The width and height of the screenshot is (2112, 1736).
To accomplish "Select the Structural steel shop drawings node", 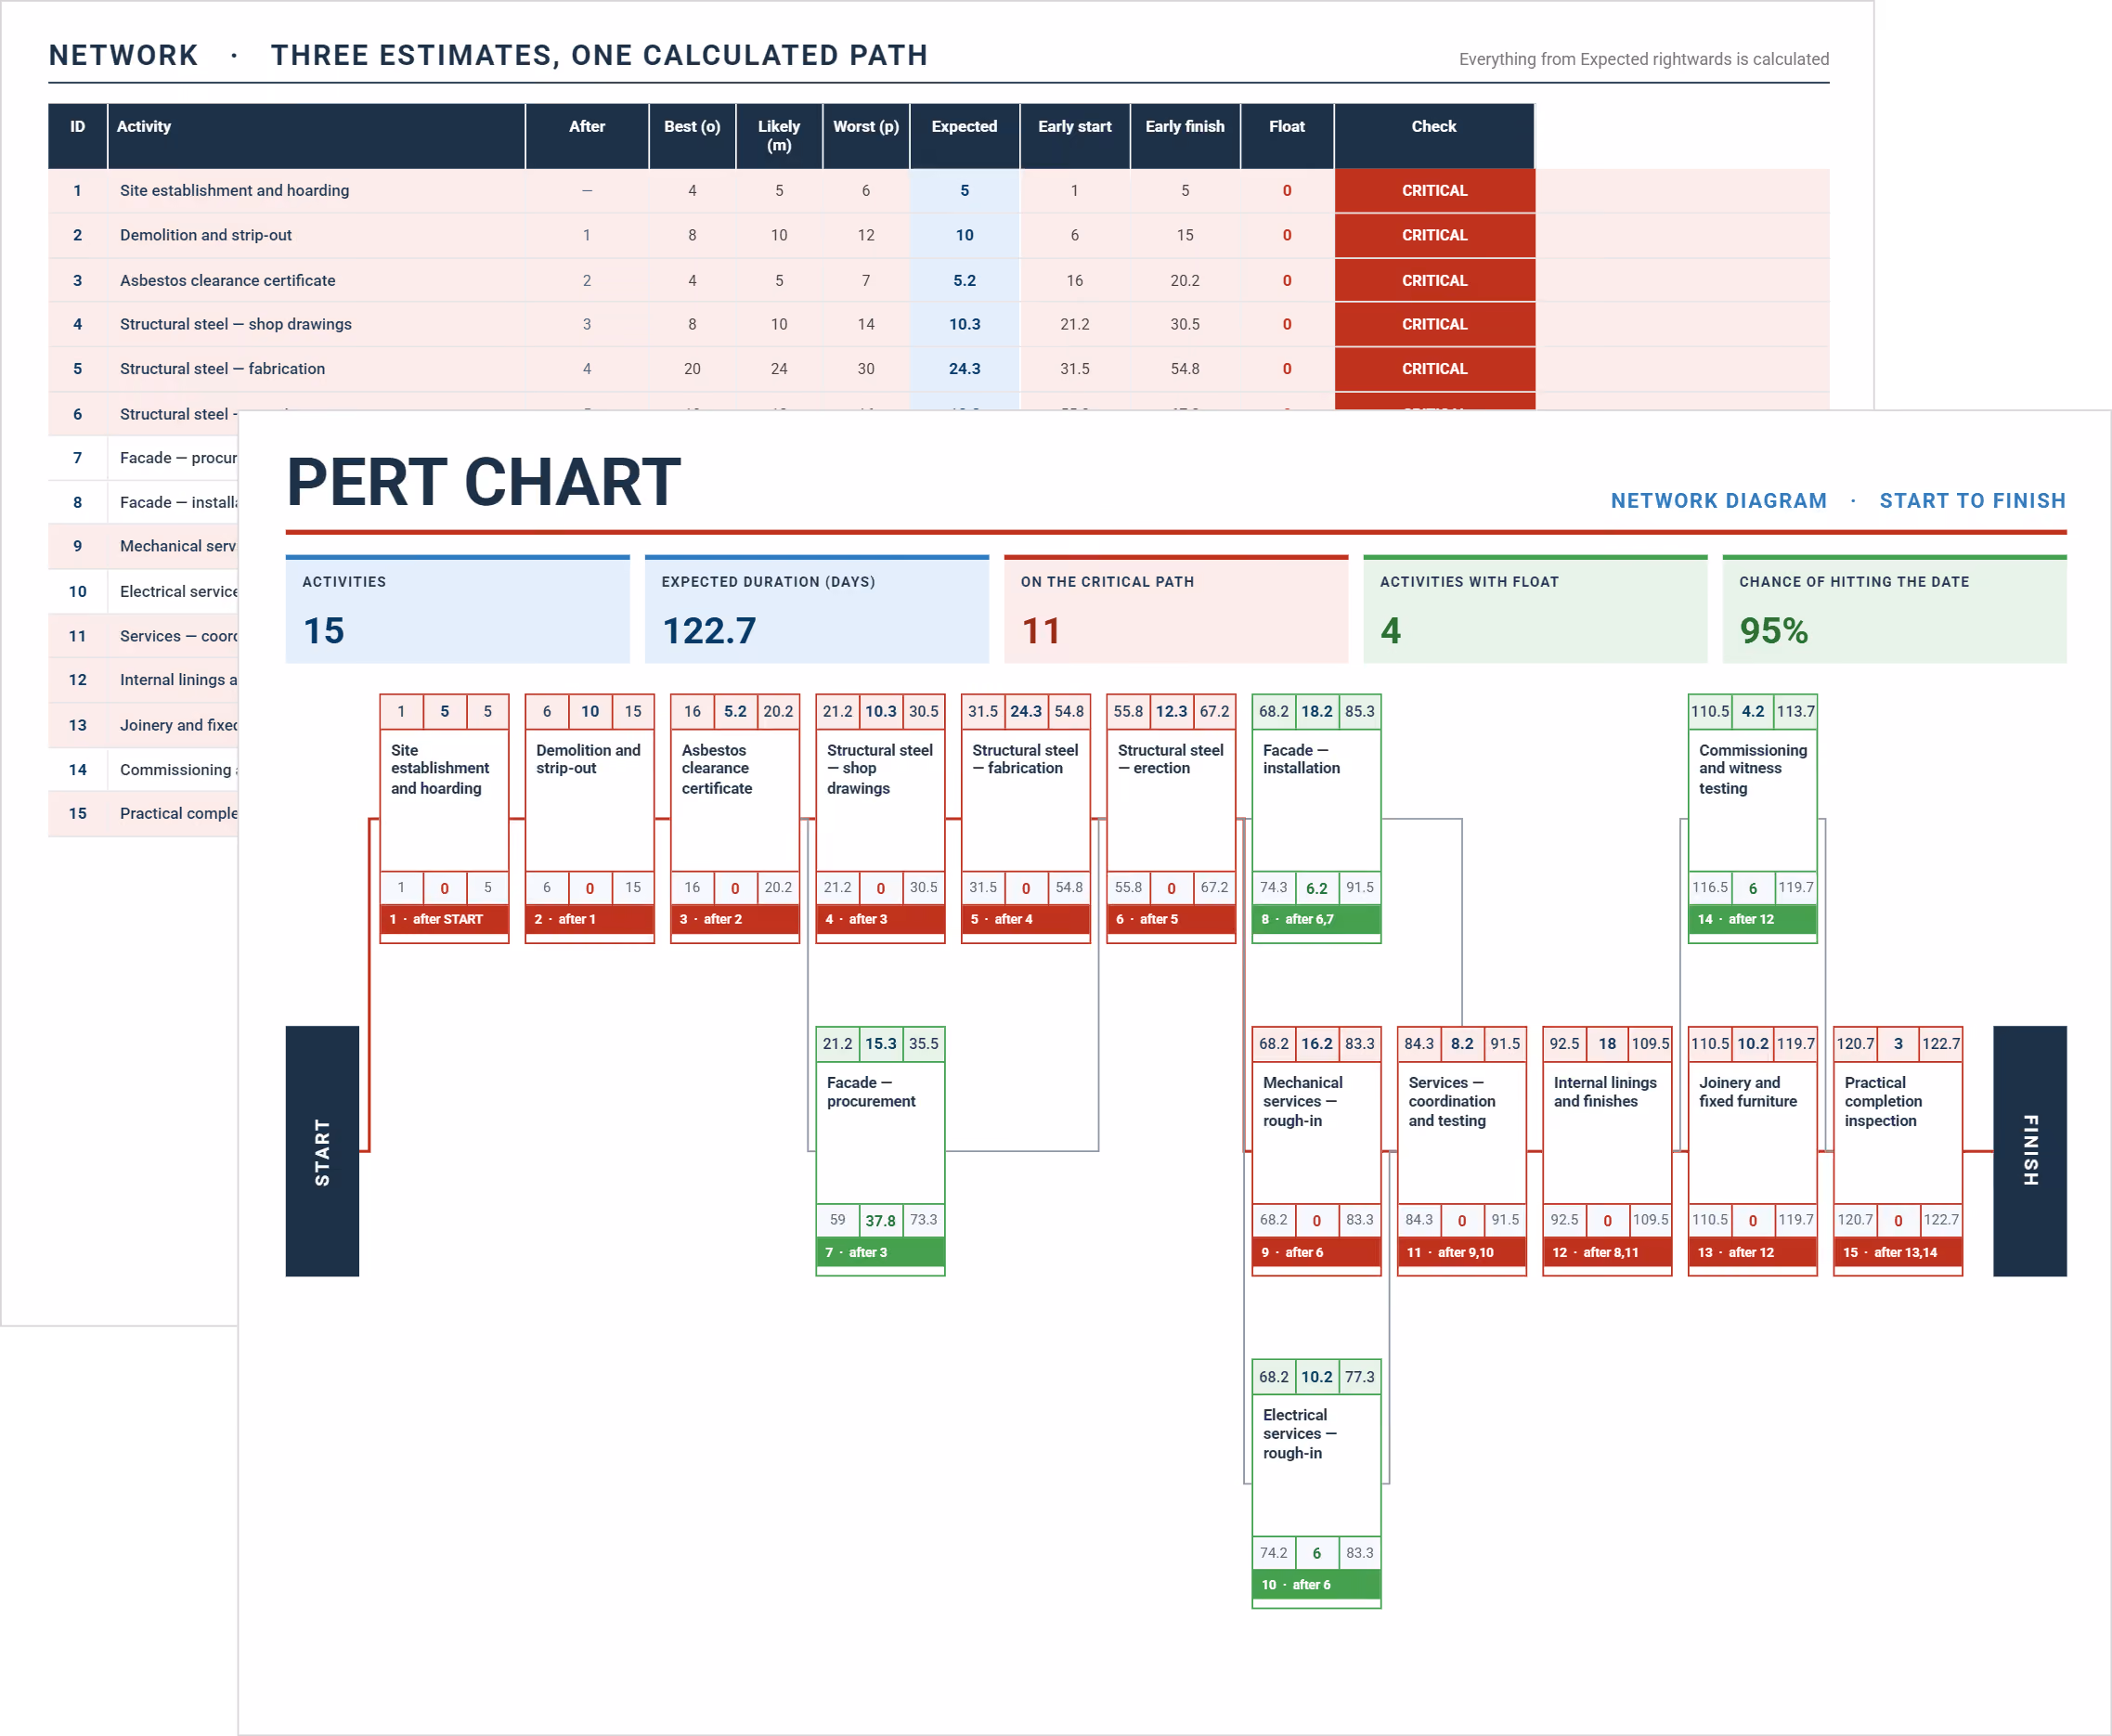I will [880, 818].
